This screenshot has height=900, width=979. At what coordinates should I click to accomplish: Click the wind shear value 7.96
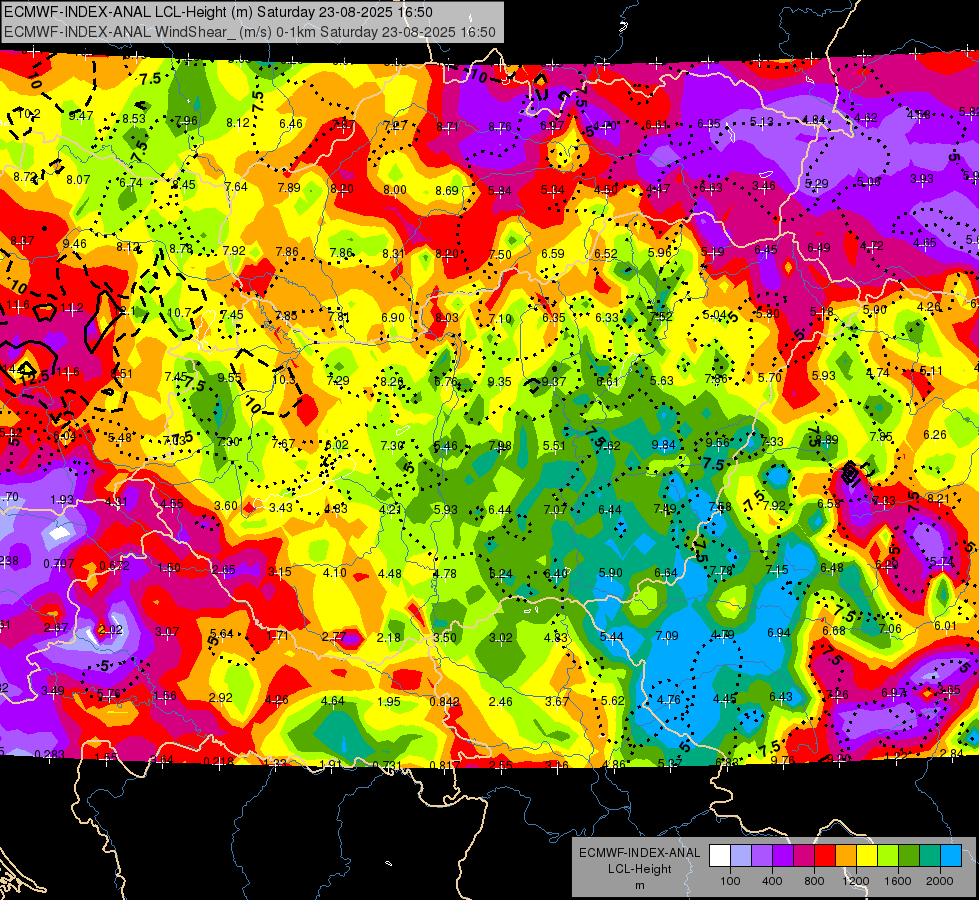pyautogui.click(x=186, y=121)
